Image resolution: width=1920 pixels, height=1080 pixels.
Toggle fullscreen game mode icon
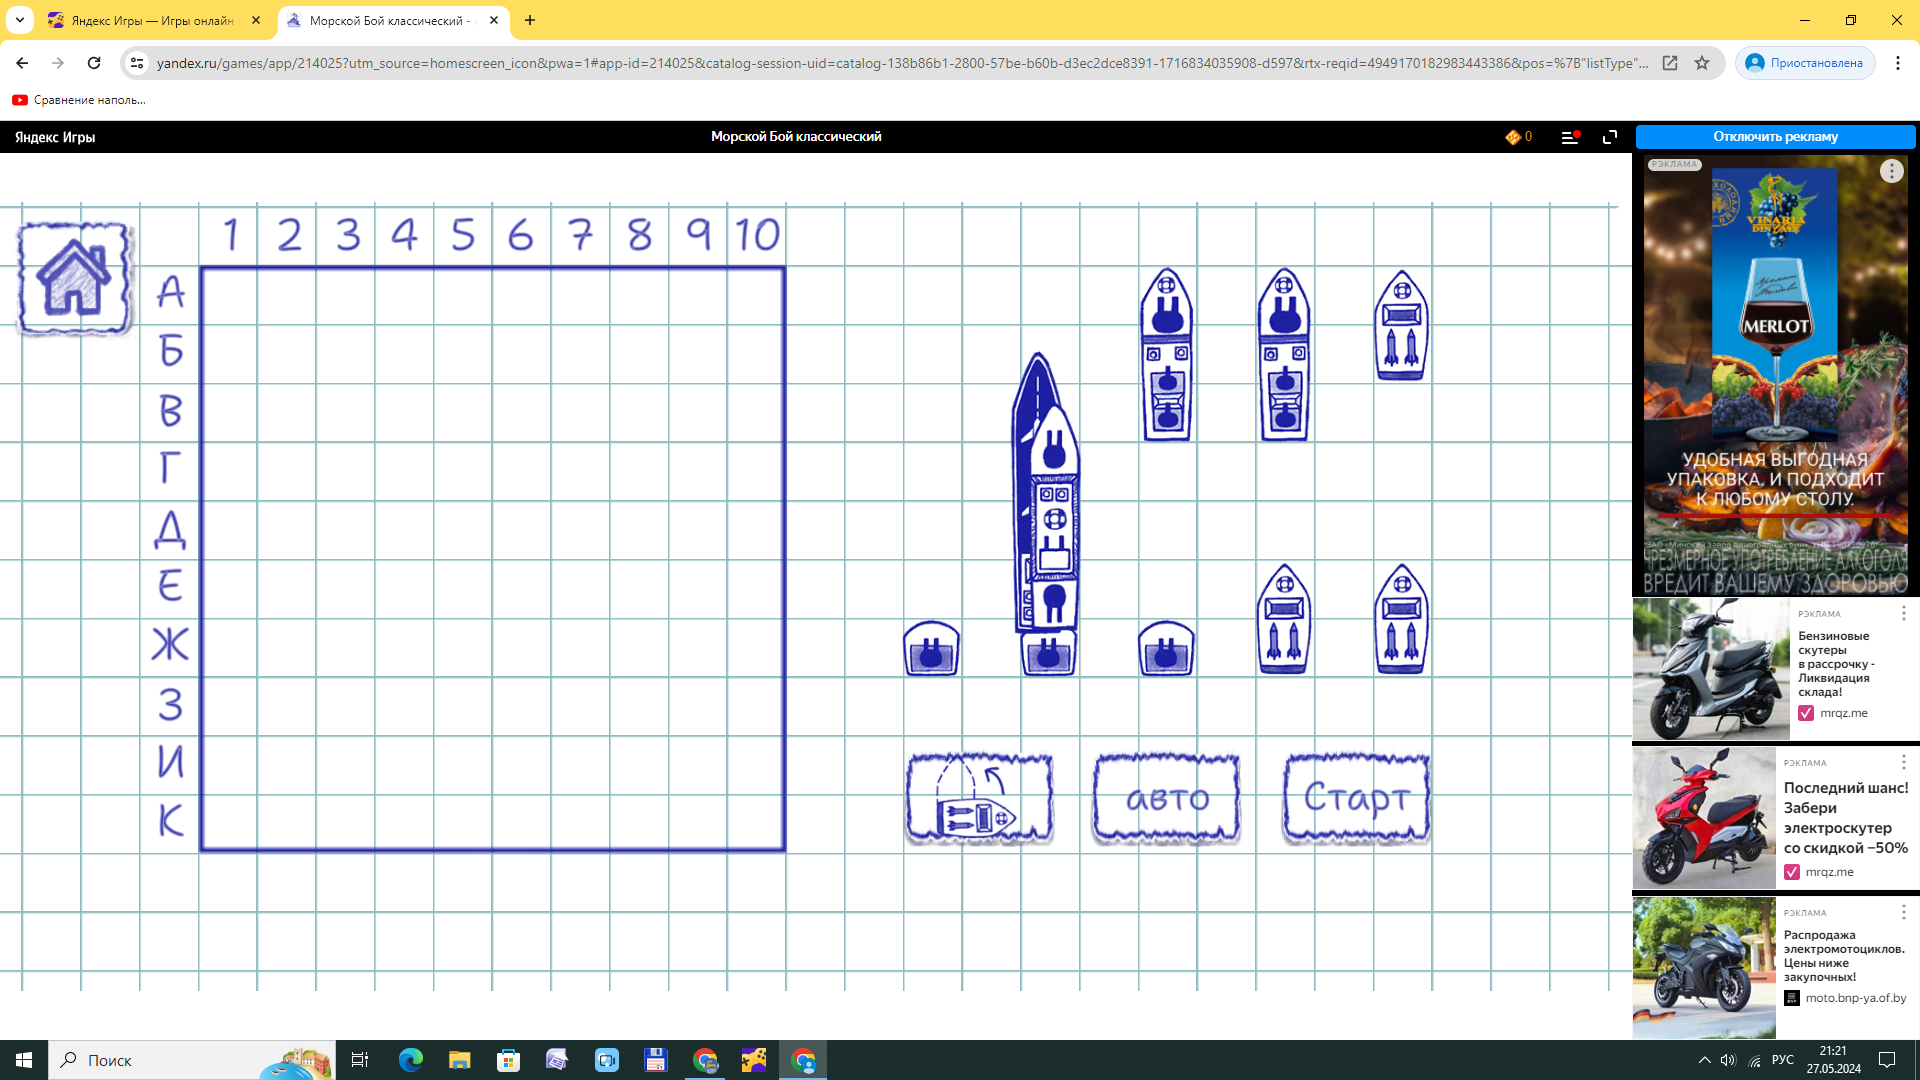point(1610,137)
